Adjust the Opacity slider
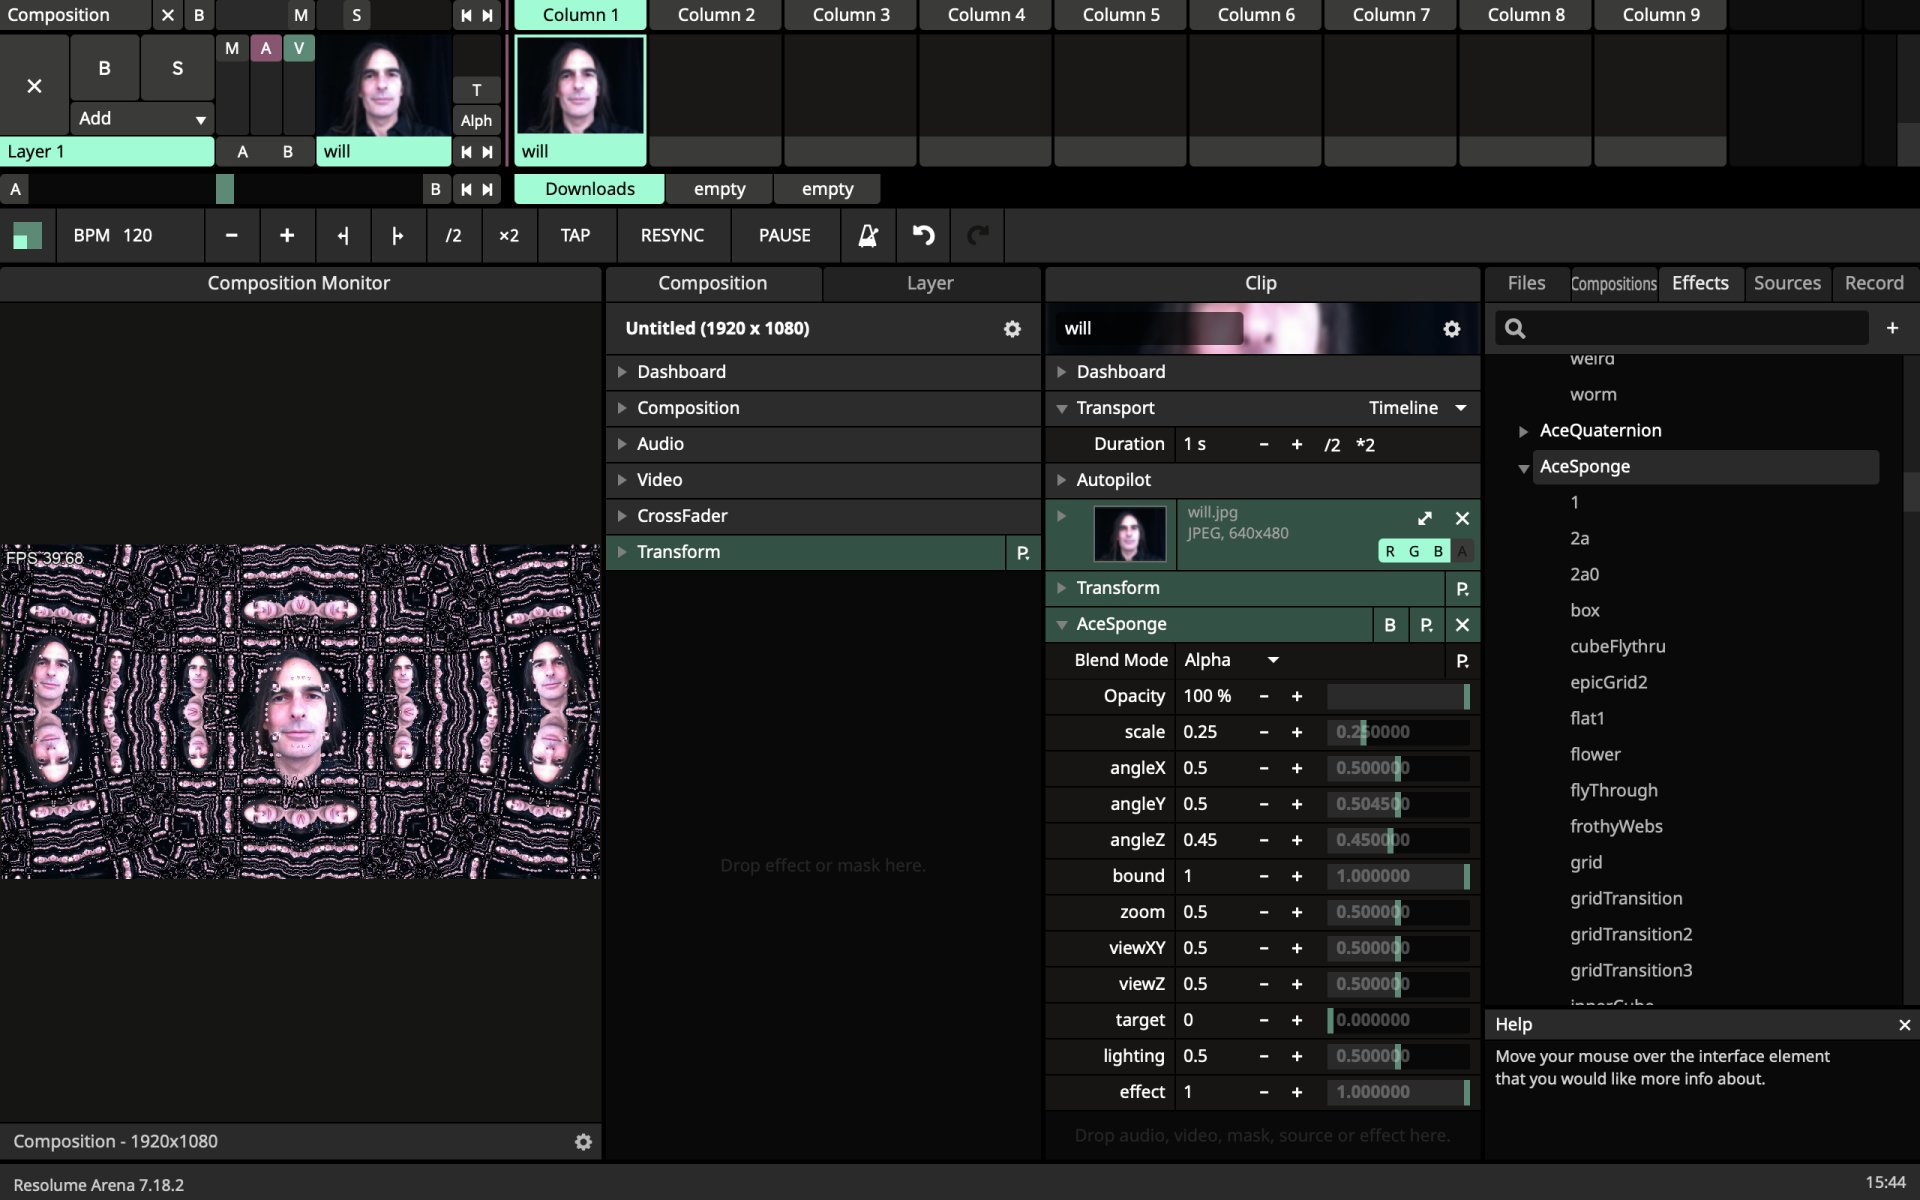Screen dimensions: 1920x1200 1398,696
